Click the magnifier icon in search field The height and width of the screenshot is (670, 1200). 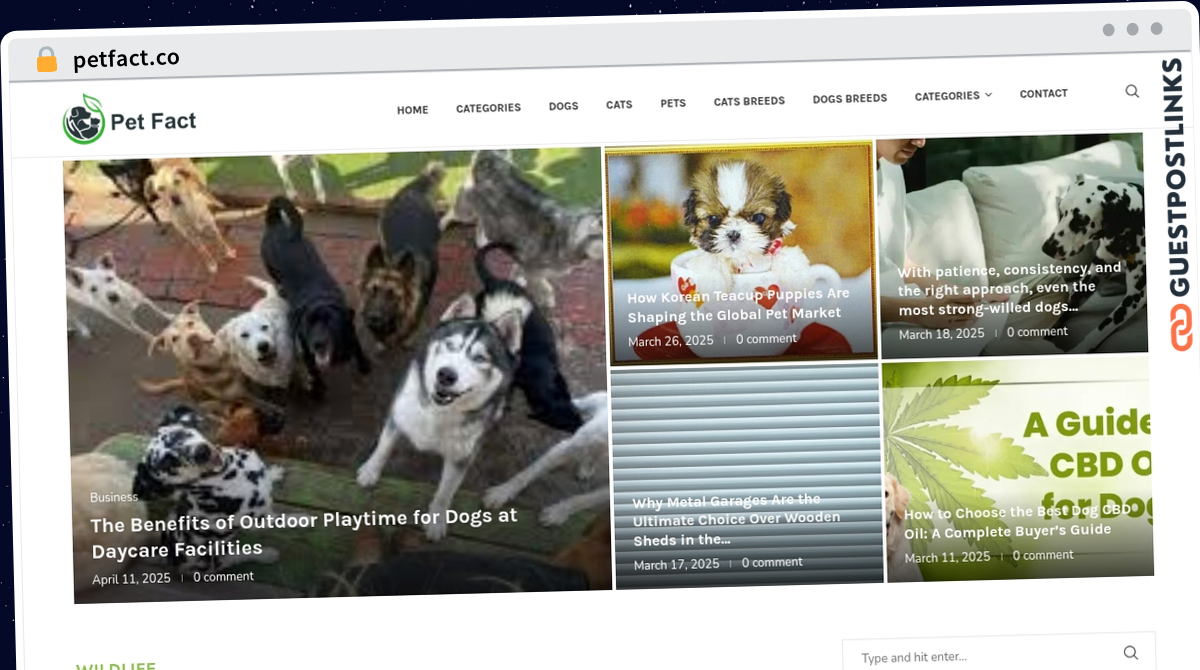point(1130,653)
